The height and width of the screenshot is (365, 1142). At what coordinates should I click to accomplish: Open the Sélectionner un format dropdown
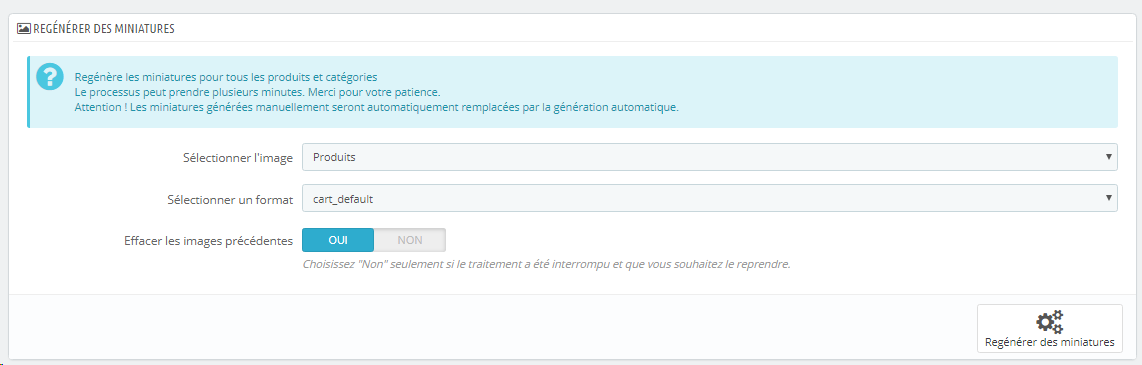(709, 198)
